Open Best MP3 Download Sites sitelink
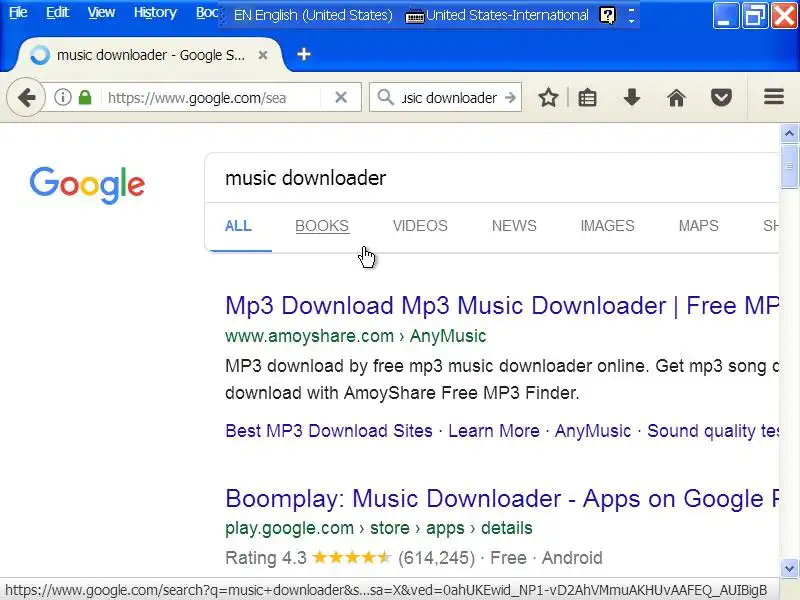 [329, 431]
